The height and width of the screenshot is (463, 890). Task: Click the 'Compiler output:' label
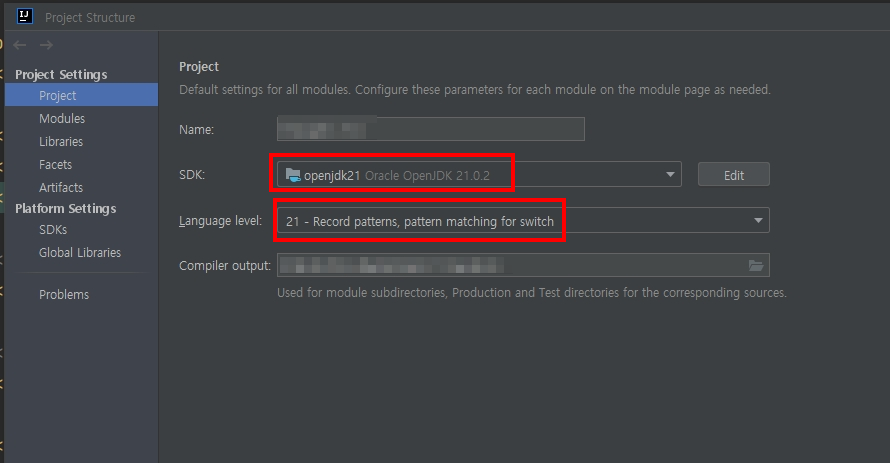[225, 266]
